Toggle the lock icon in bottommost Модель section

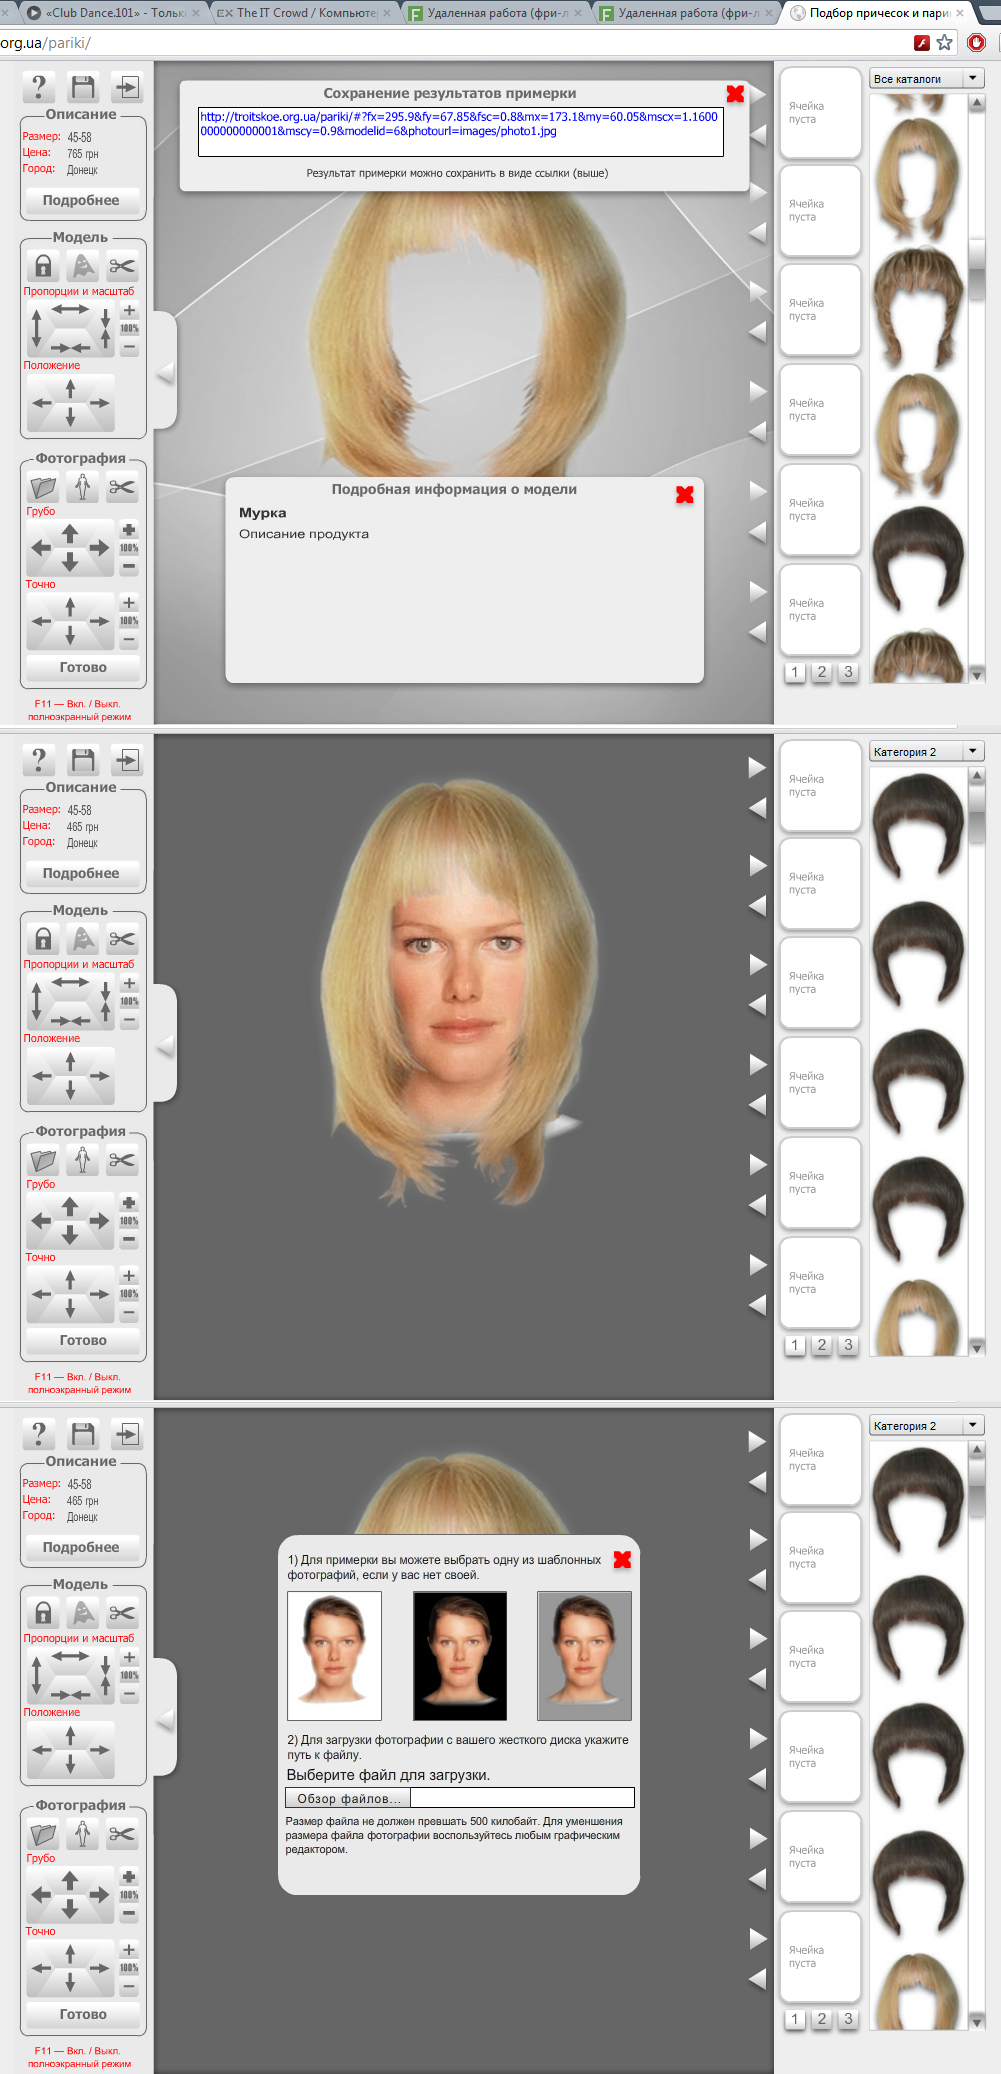(x=43, y=1613)
